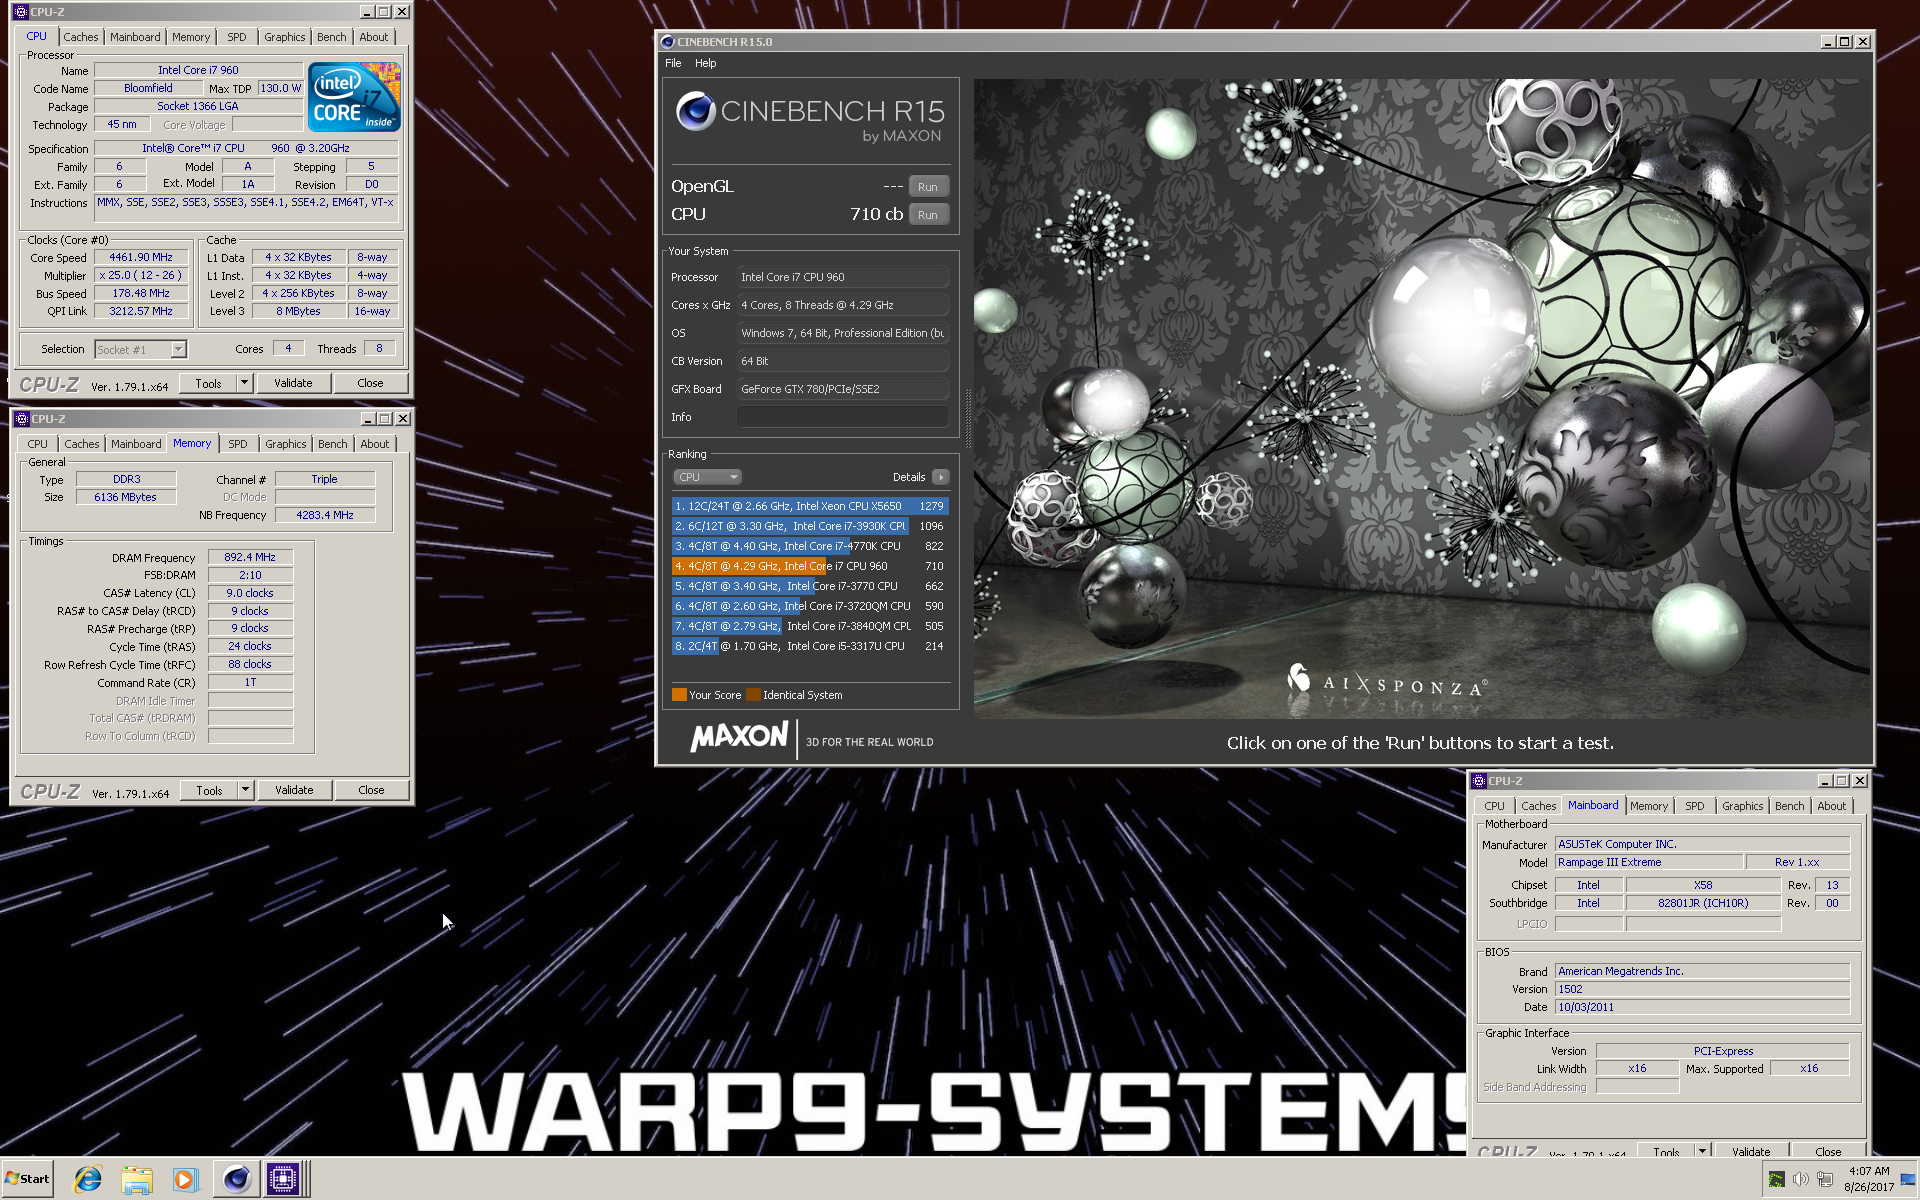Viewport: 1920px width, 1200px height.
Task: Click Close button in top CPU-Z window
Action: point(370,383)
